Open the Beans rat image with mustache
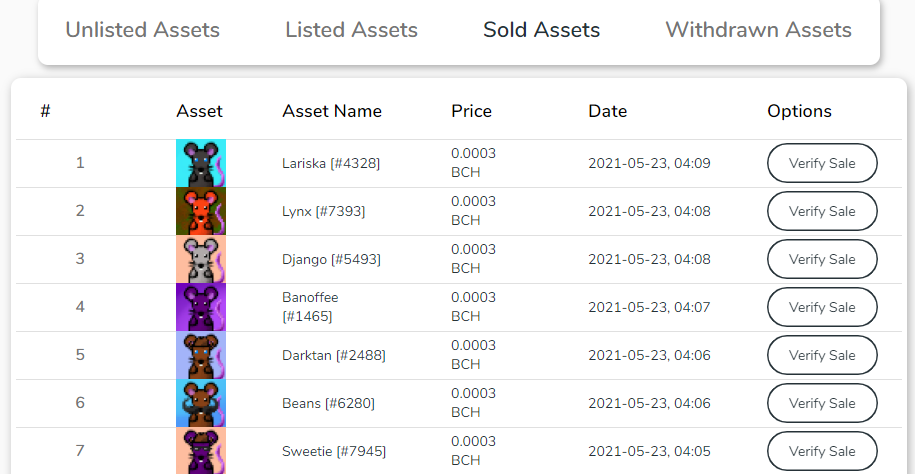This screenshot has width=915, height=474. tap(201, 403)
